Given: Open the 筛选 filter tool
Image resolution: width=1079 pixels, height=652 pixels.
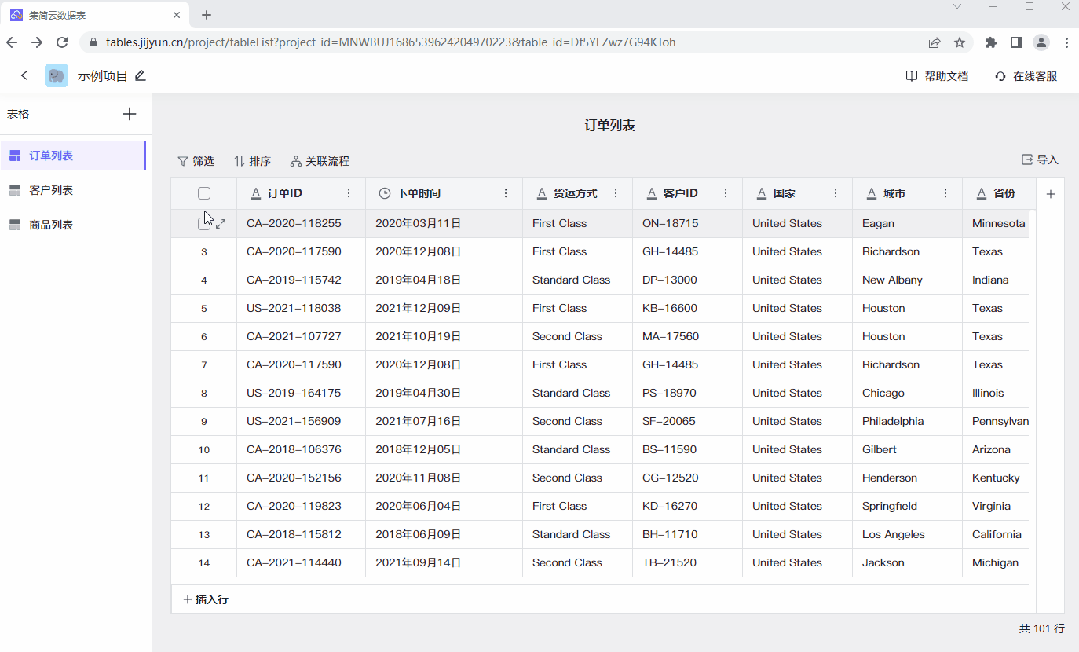Looking at the screenshot, I should click(x=196, y=161).
